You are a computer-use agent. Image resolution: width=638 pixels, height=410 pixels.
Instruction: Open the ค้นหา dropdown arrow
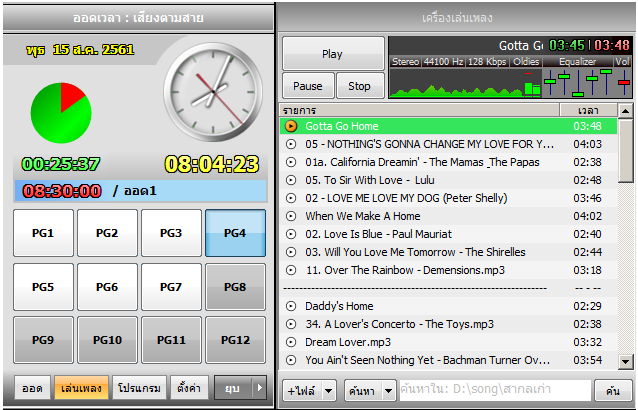click(389, 391)
